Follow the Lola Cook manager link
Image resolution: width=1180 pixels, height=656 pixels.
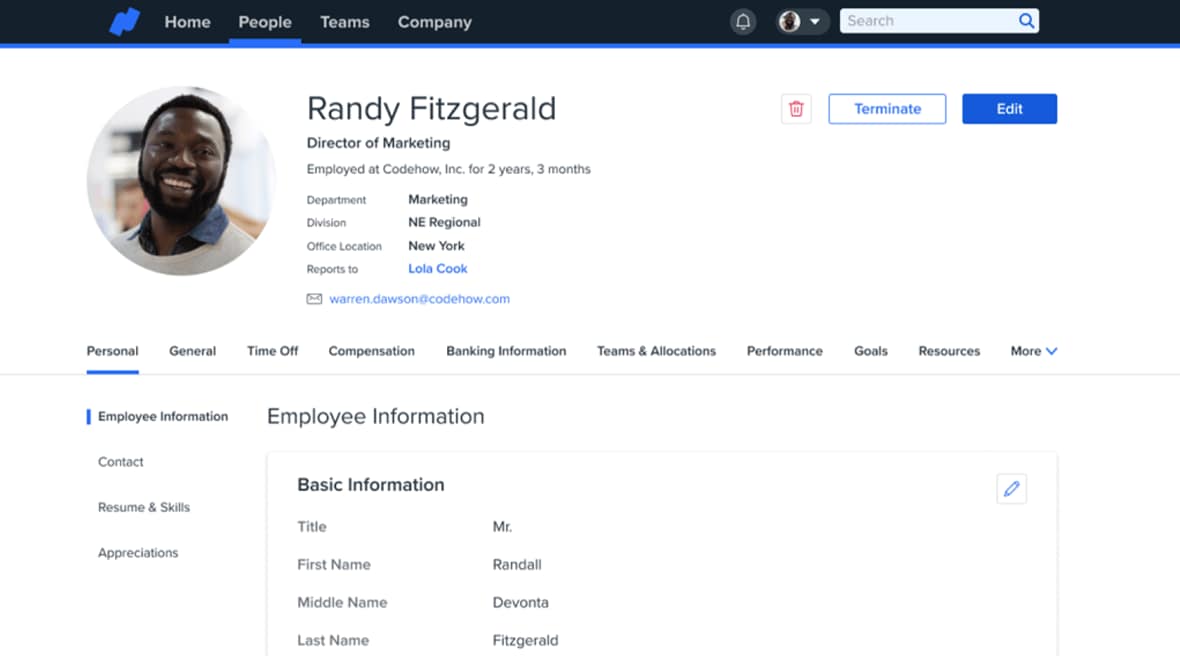[437, 269]
